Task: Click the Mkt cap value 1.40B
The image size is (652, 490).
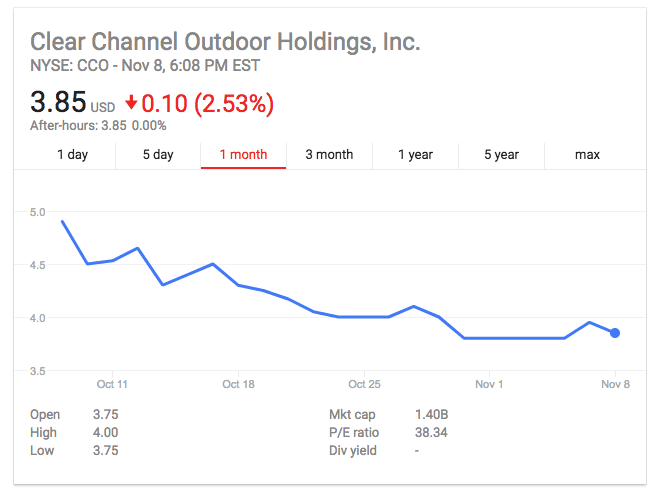Action: point(431,414)
